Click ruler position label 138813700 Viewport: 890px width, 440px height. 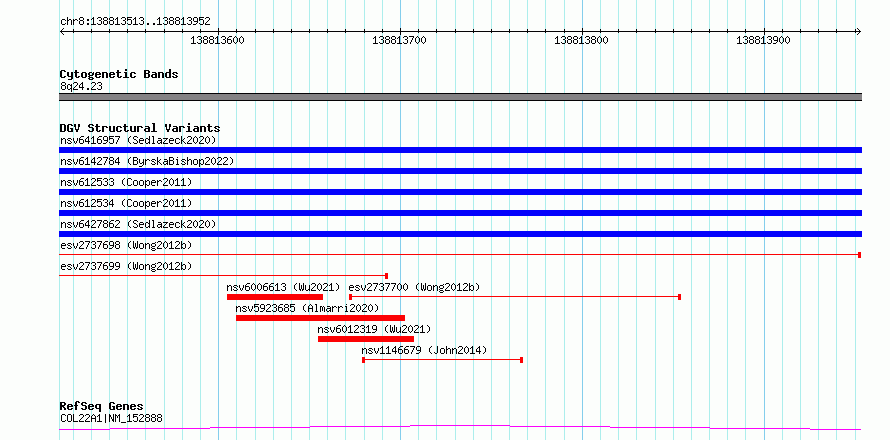click(399, 40)
